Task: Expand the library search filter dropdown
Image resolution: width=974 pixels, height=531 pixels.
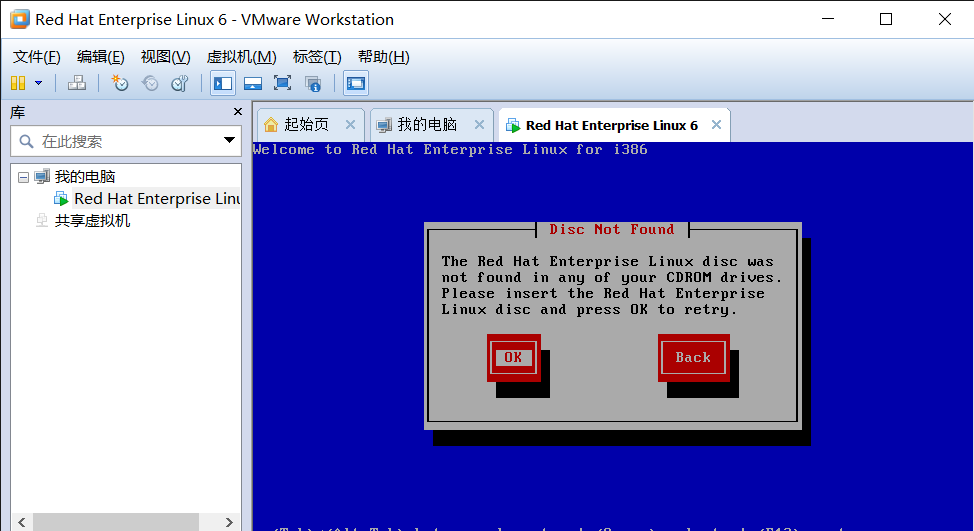Action: pyautogui.click(x=229, y=140)
